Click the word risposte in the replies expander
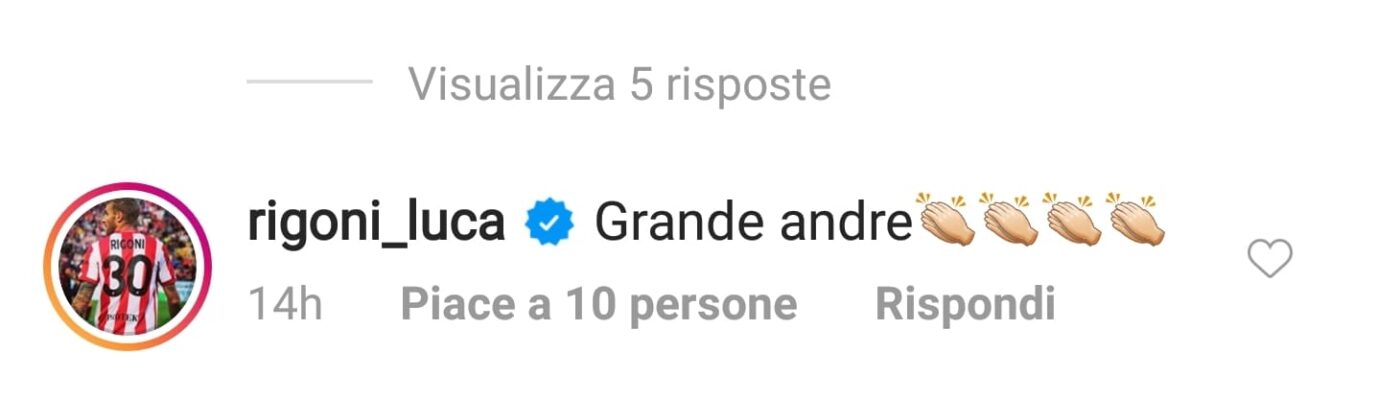Image resolution: width=1378 pixels, height=400 pixels. click(748, 86)
